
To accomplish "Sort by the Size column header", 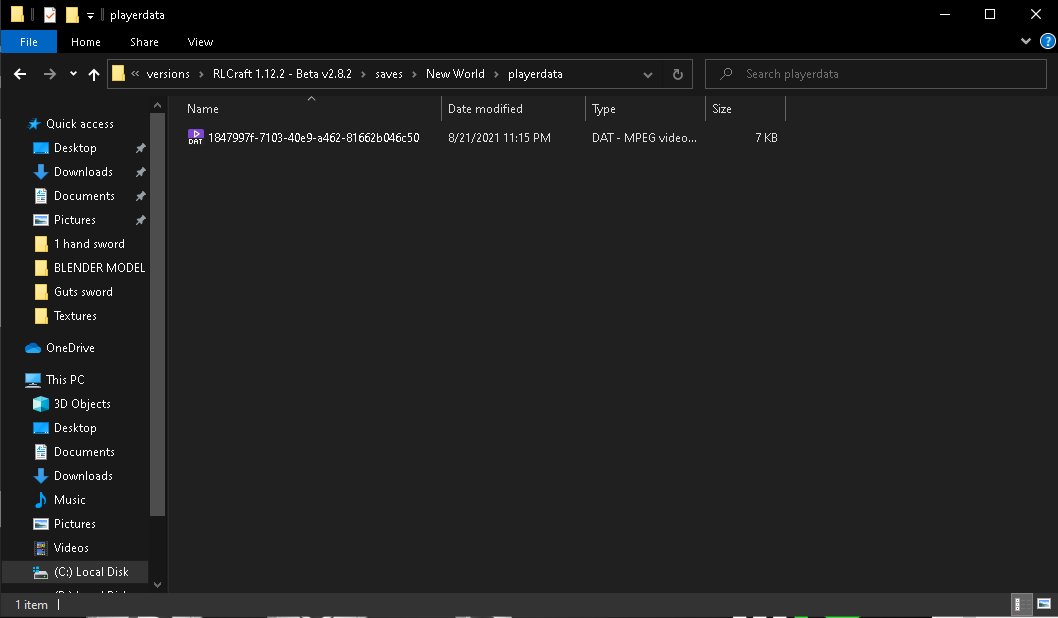I will coord(746,109).
